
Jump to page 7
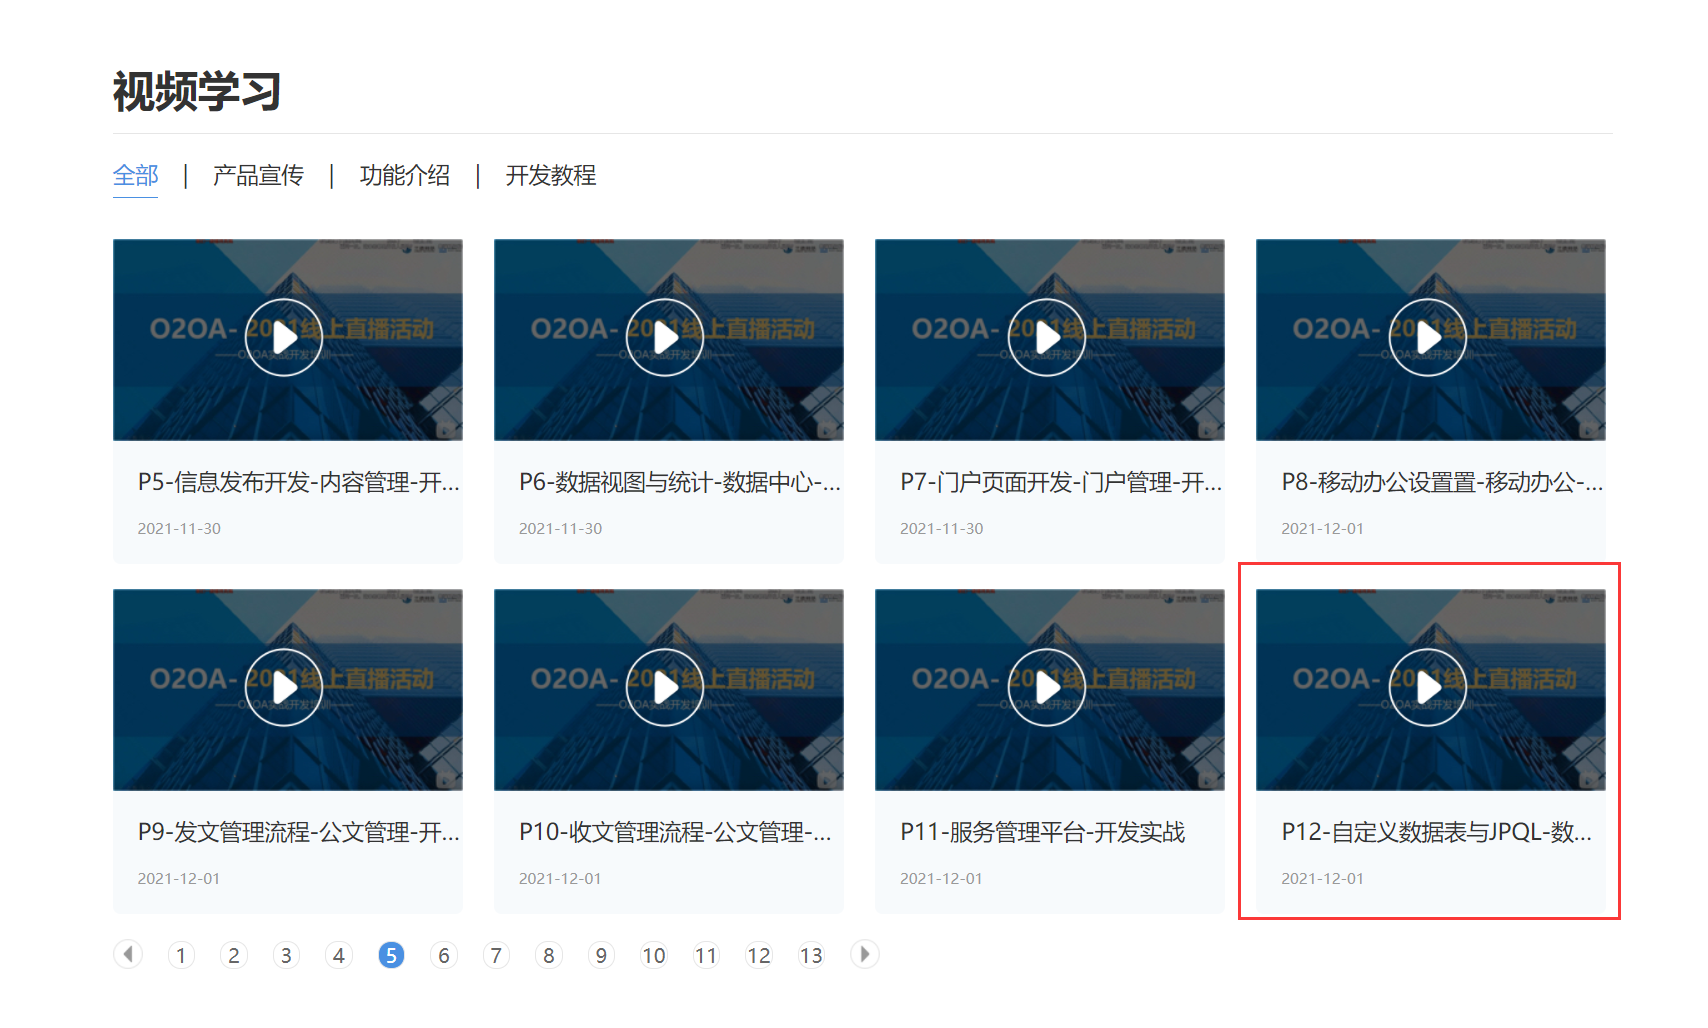coord(496,955)
